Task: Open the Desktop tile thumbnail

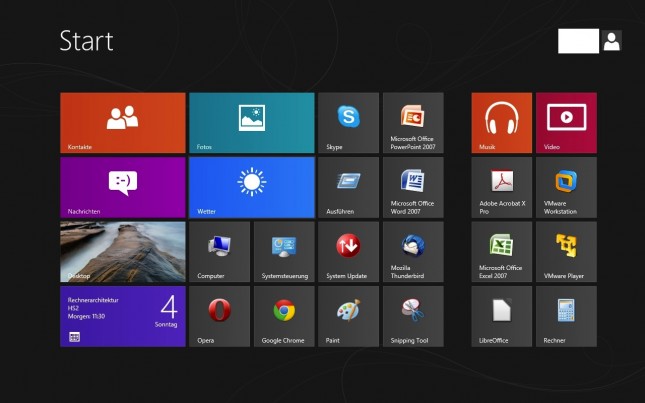Action: (x=123, y=252)
